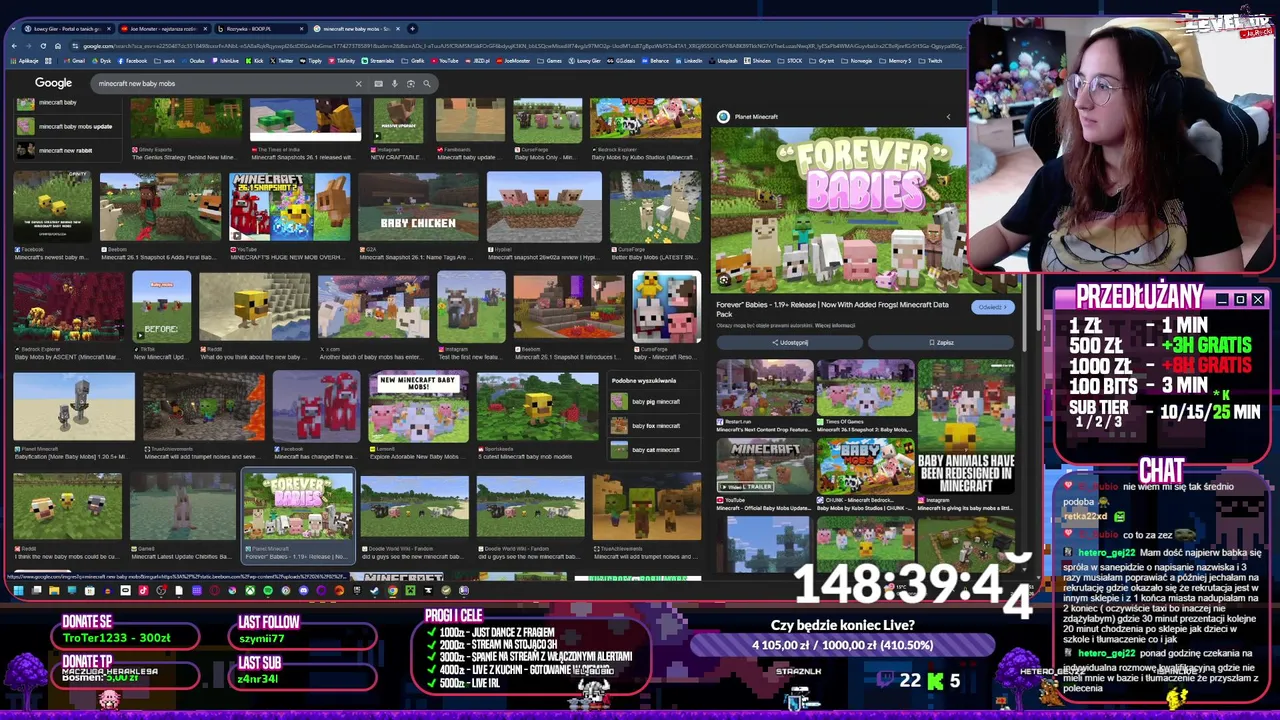Open the Facebook bookmark in bookmarks bar
Viewport: 1280px width, 720px height.
[133, 61]
